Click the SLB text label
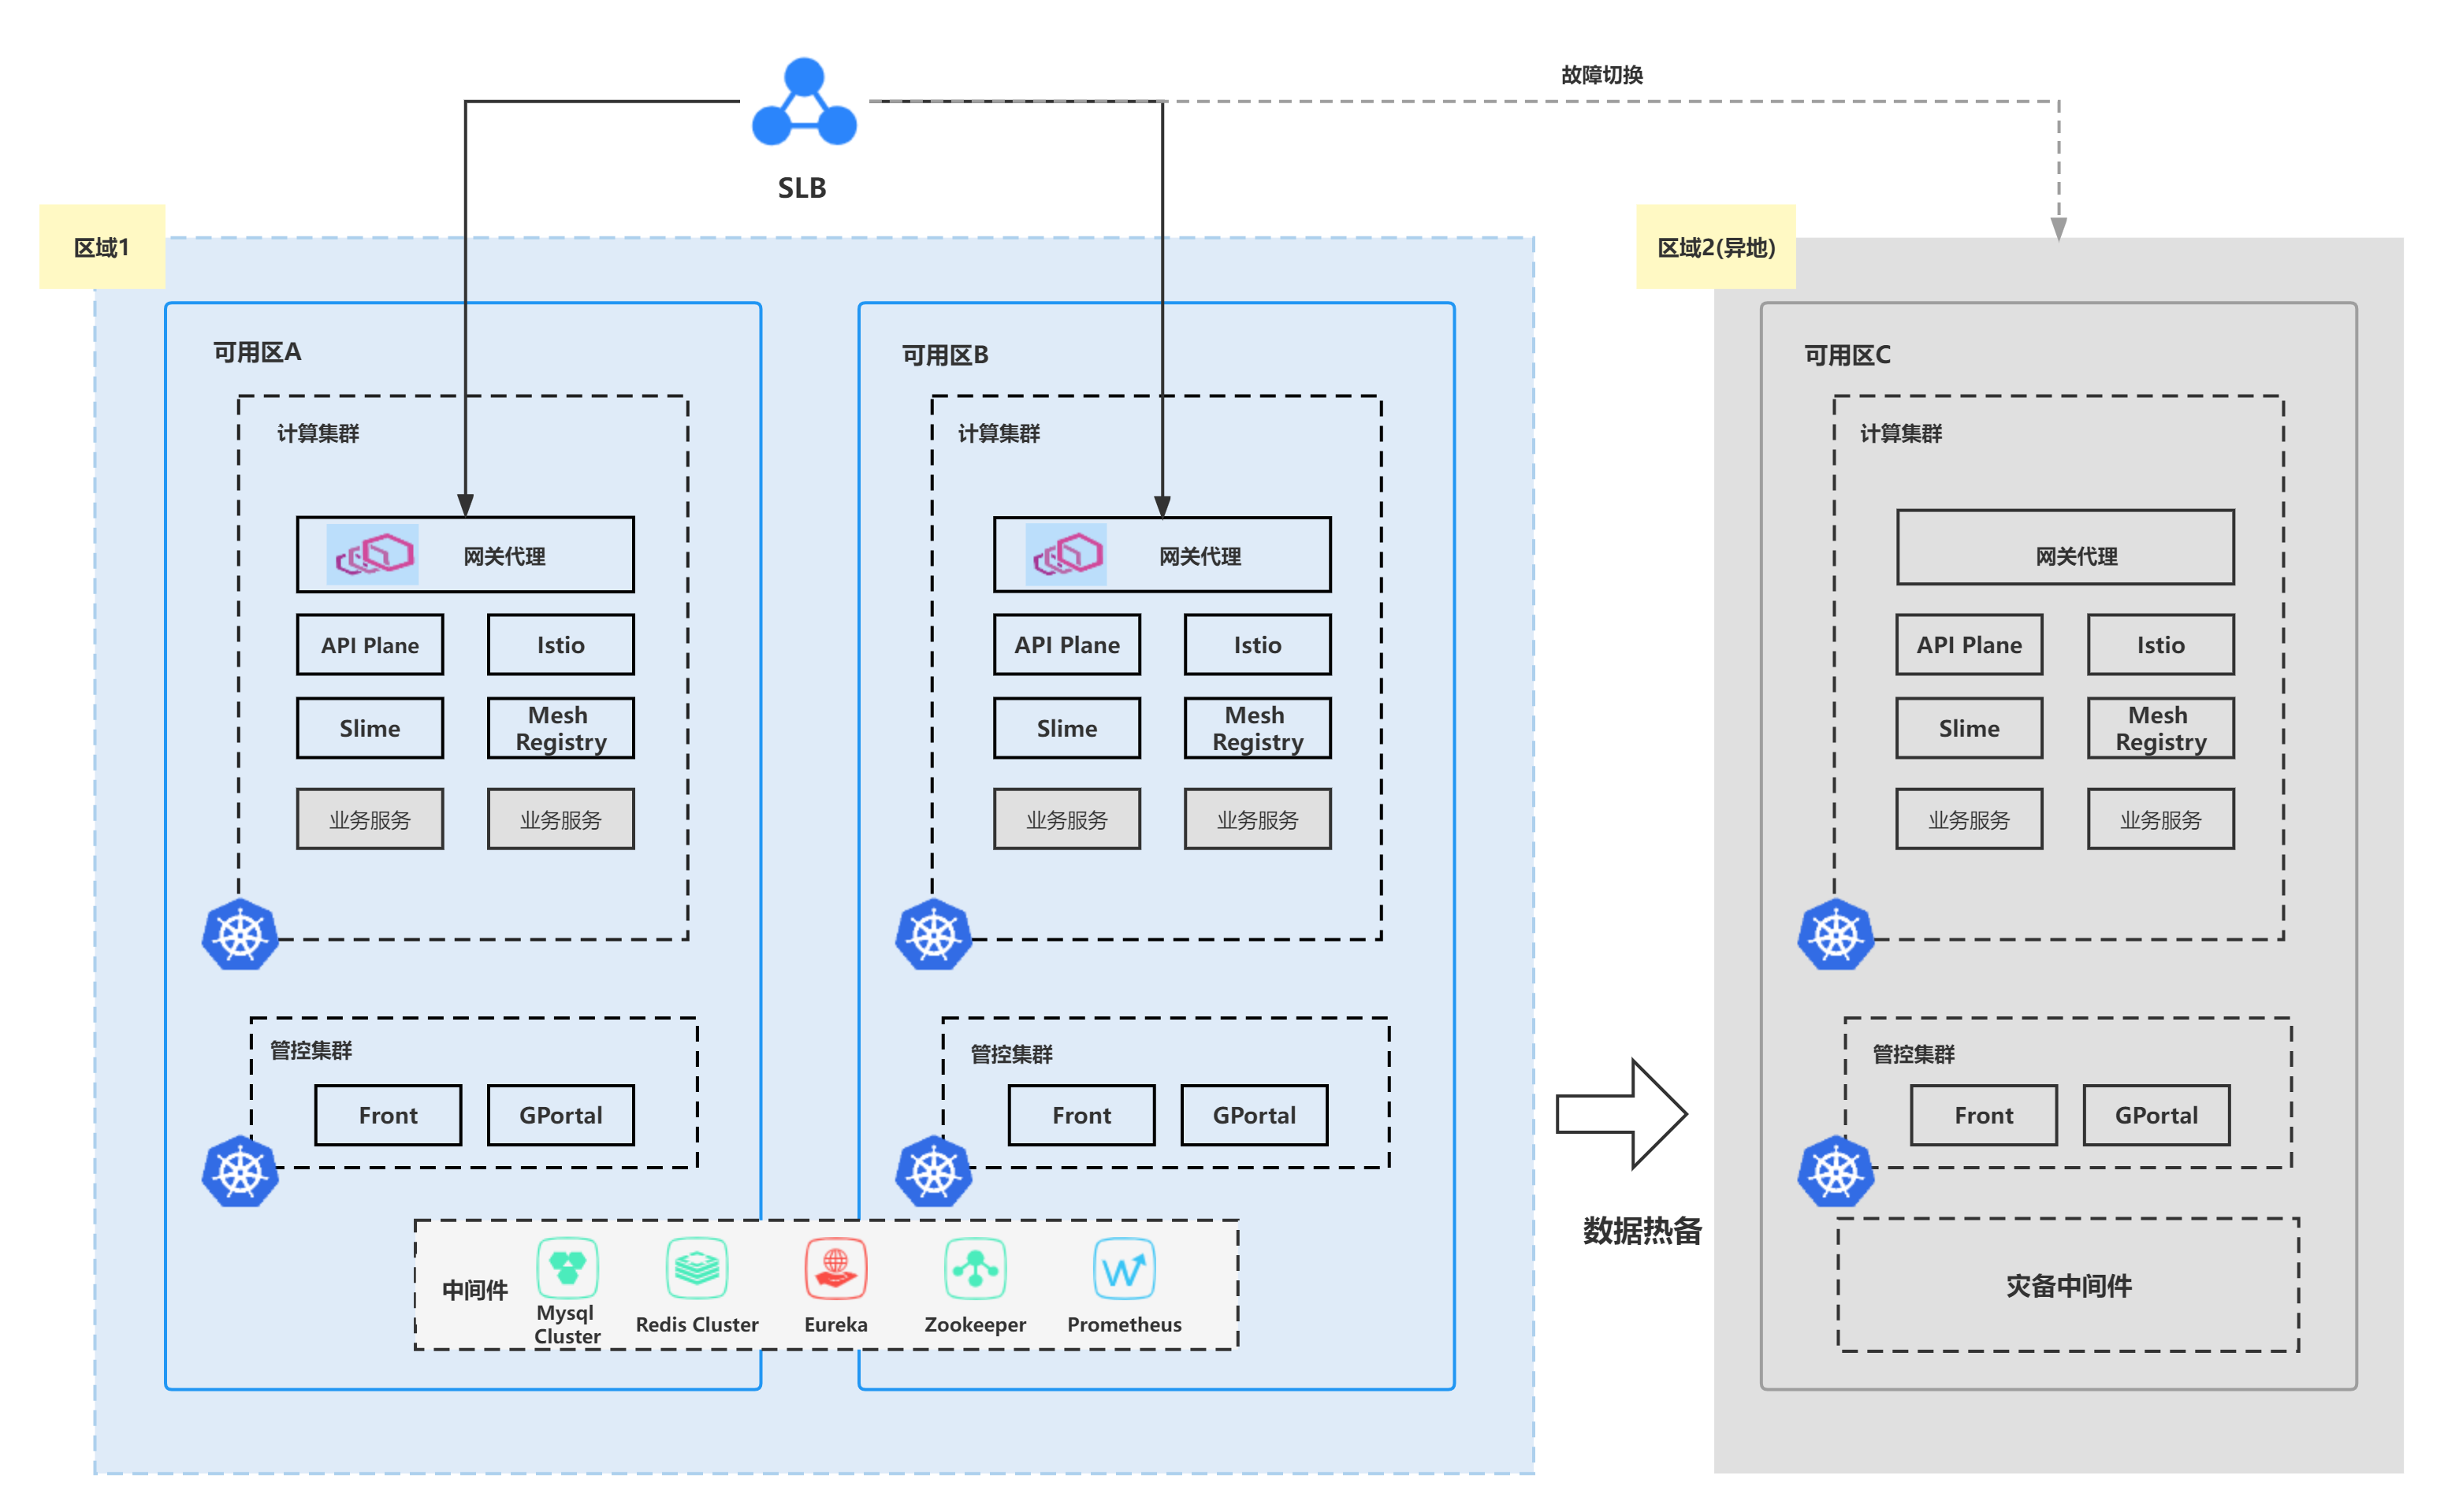 click(x=802, y=188)
